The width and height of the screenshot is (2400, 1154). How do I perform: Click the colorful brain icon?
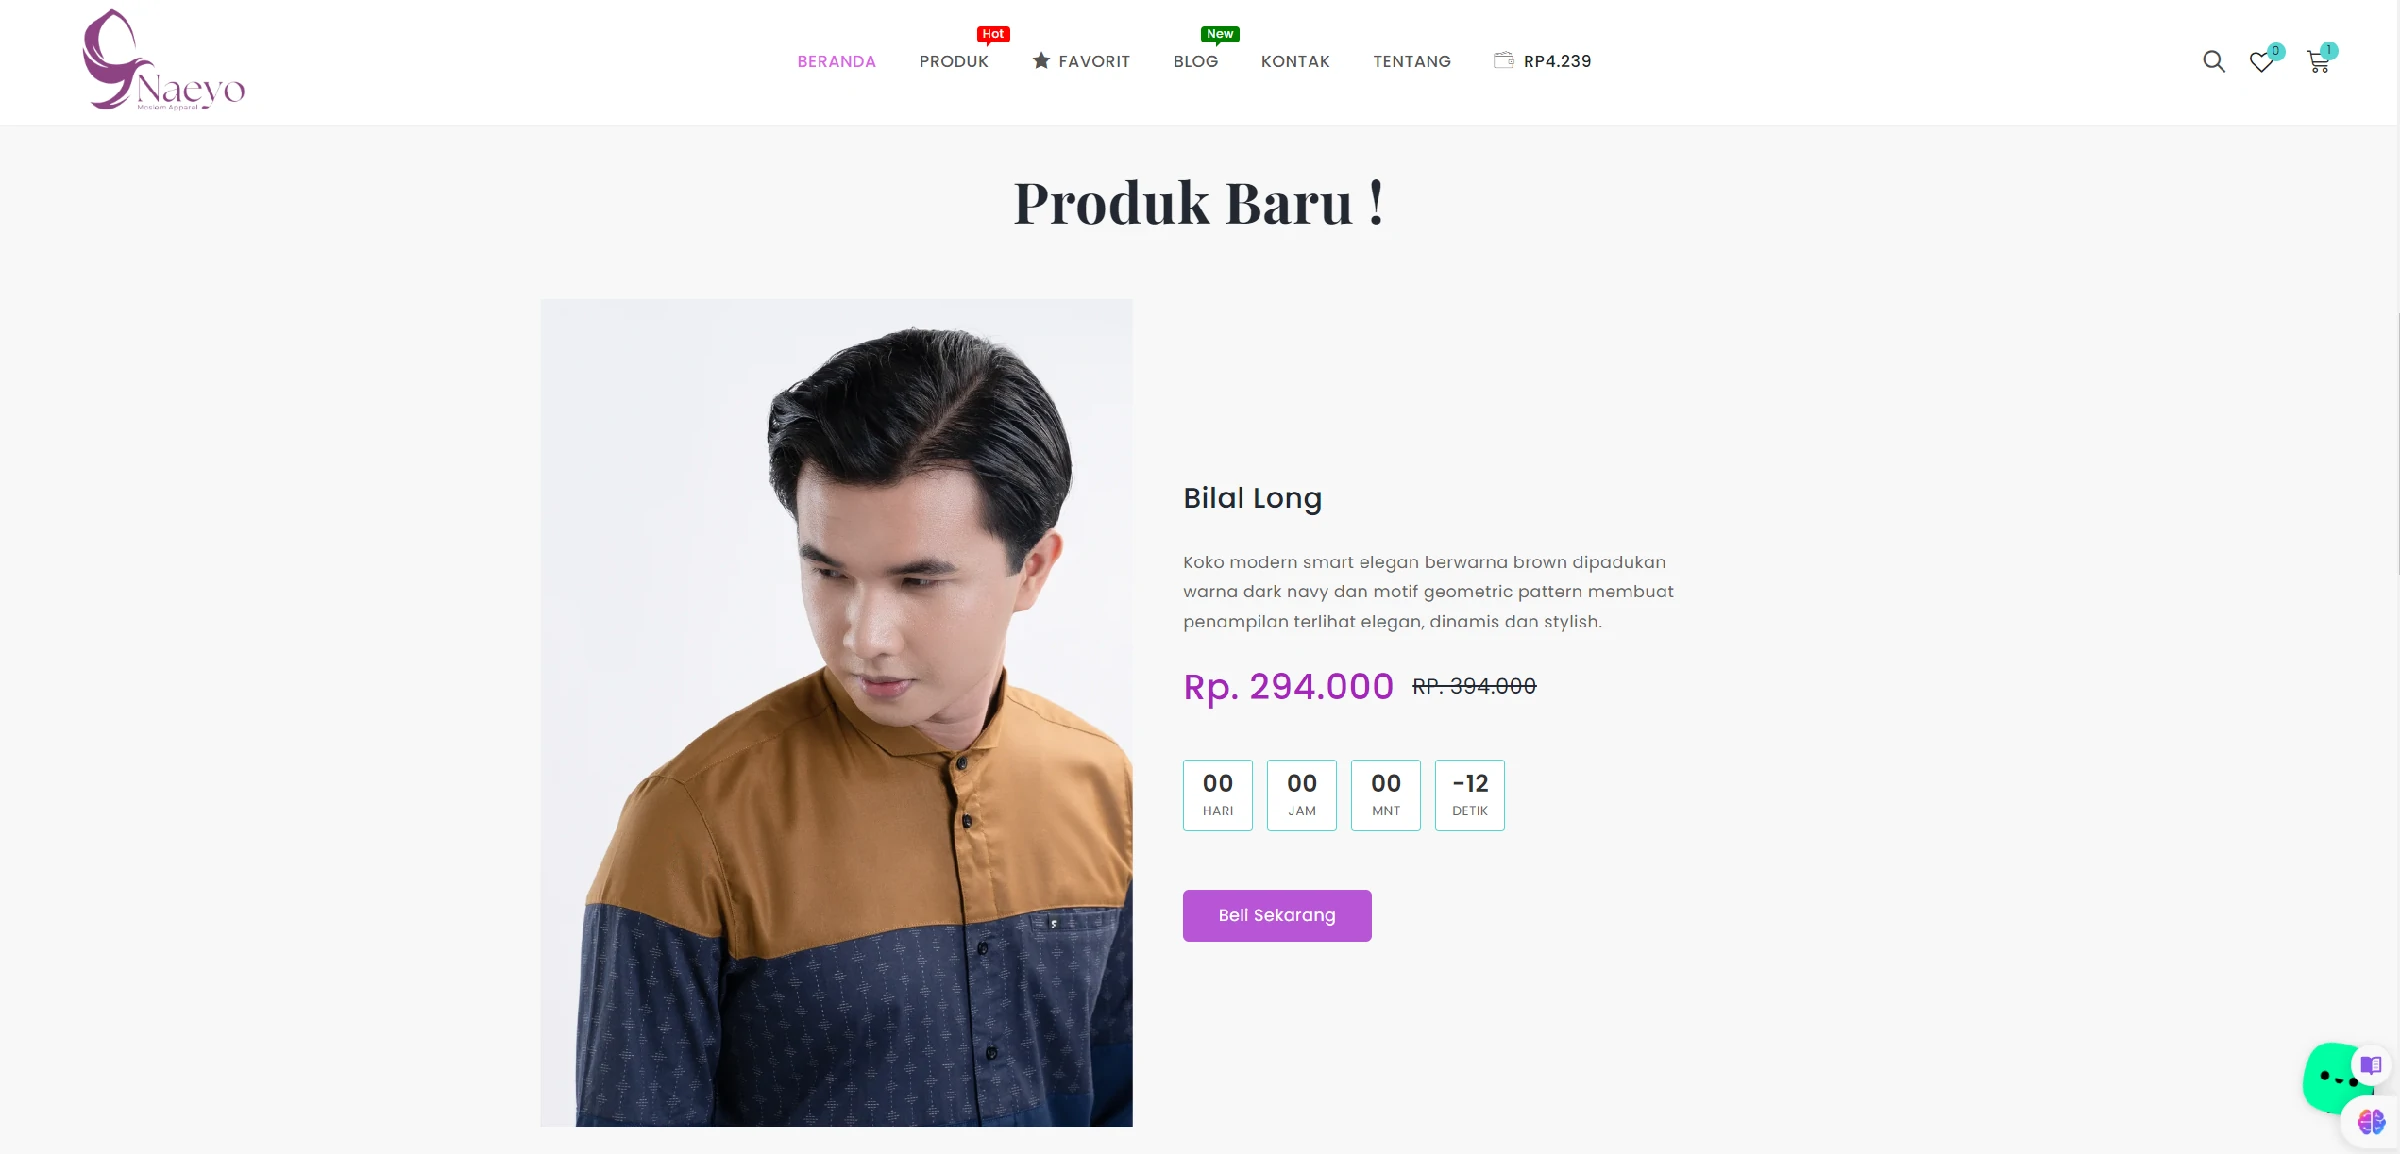(2371, 1122)
